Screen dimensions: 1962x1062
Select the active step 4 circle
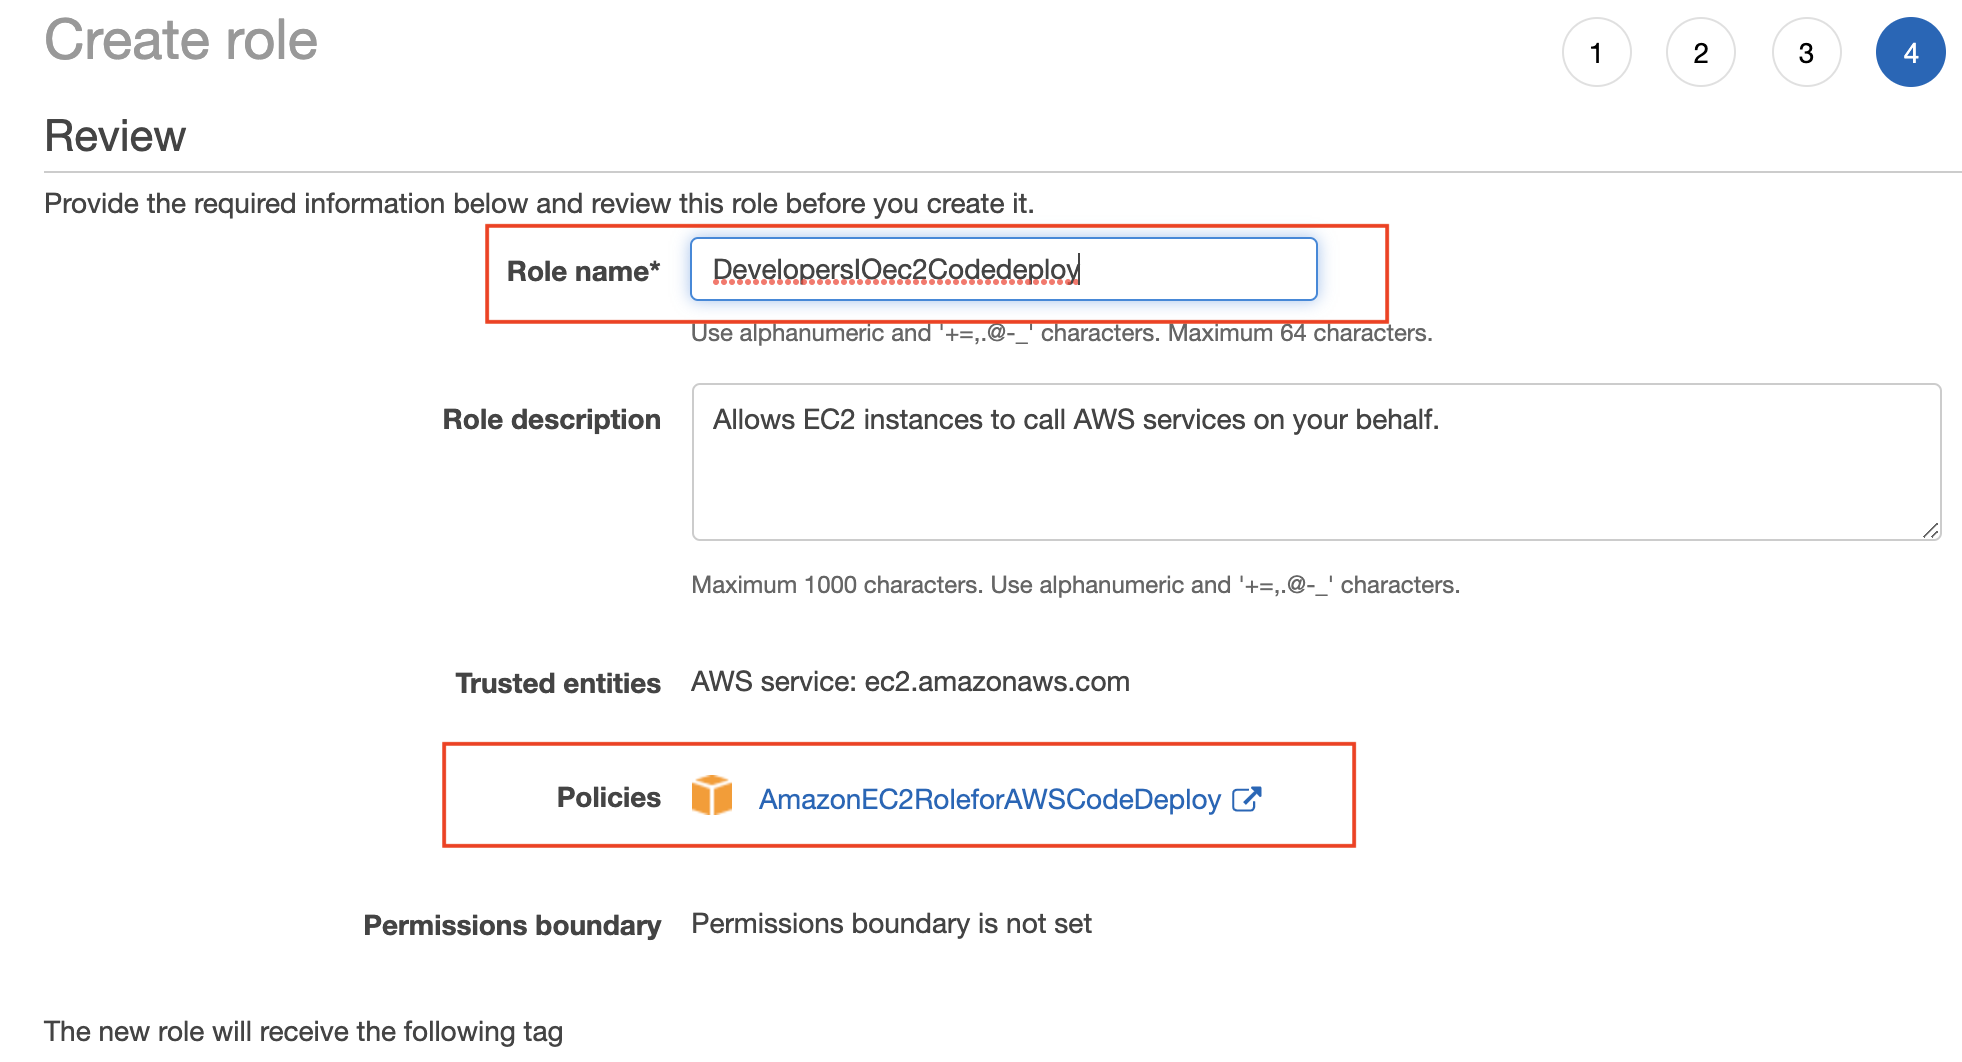[x=1910, y=52]
